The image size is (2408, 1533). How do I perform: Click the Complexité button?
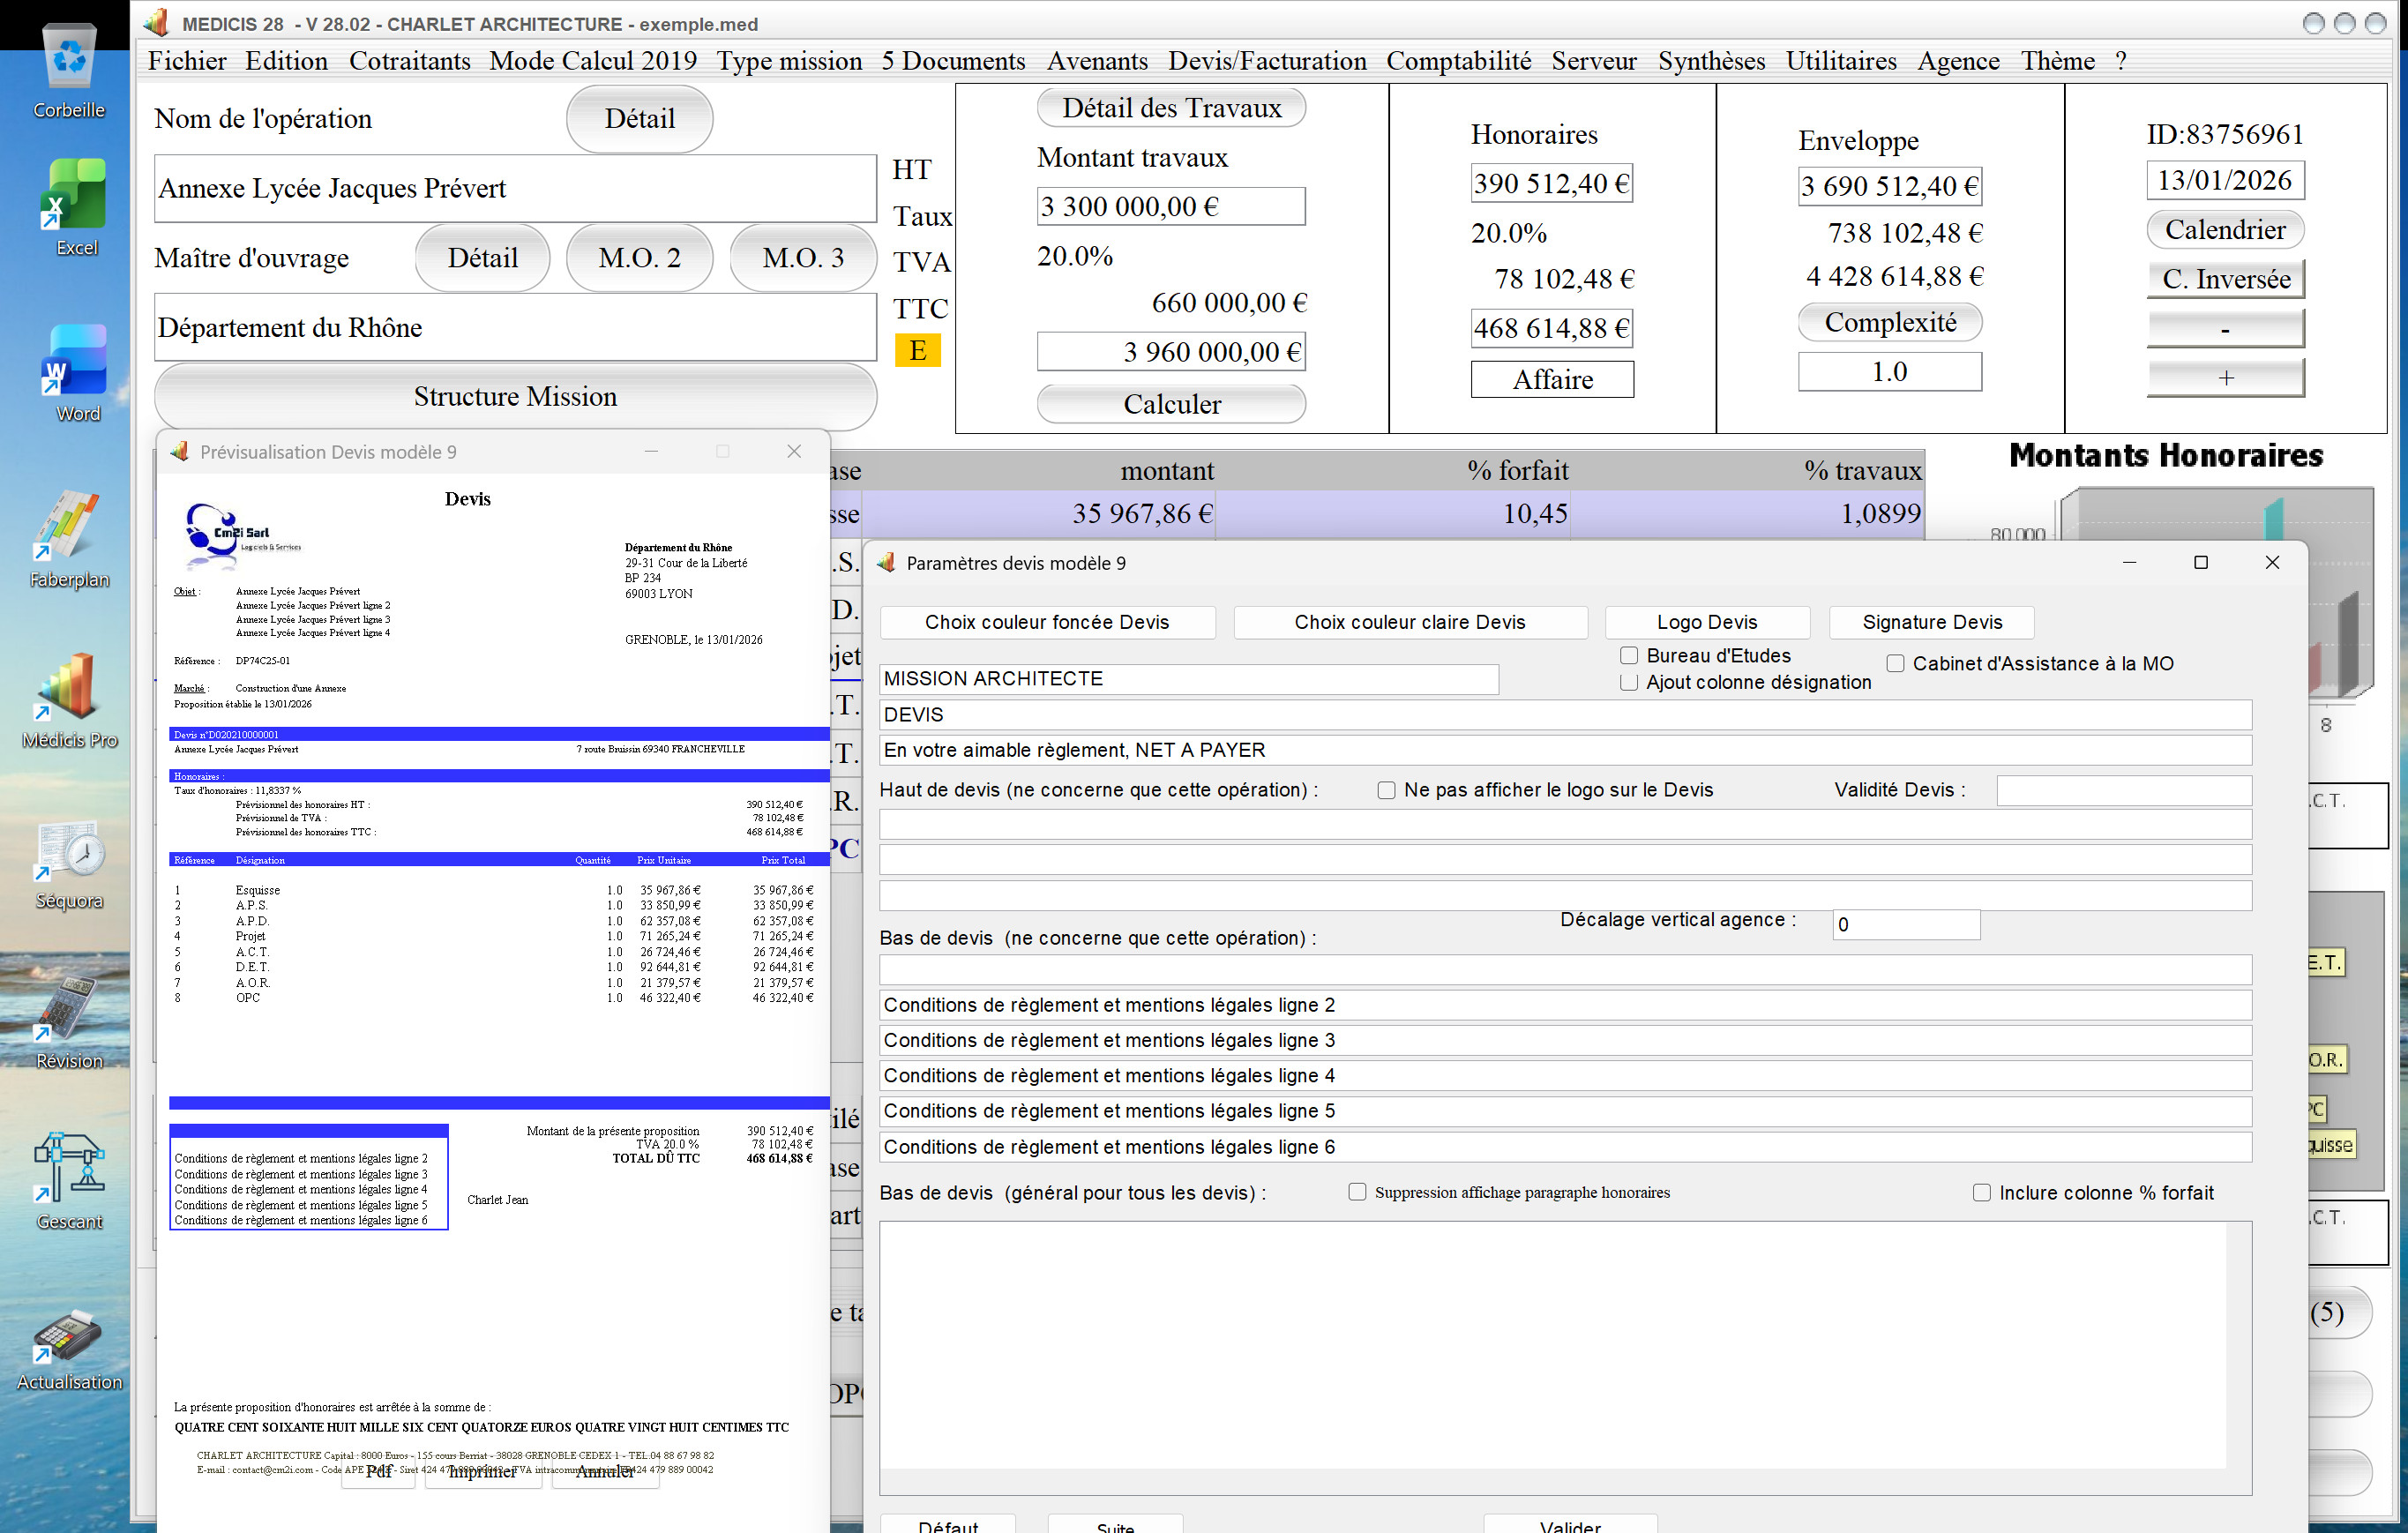(1890, 322)
